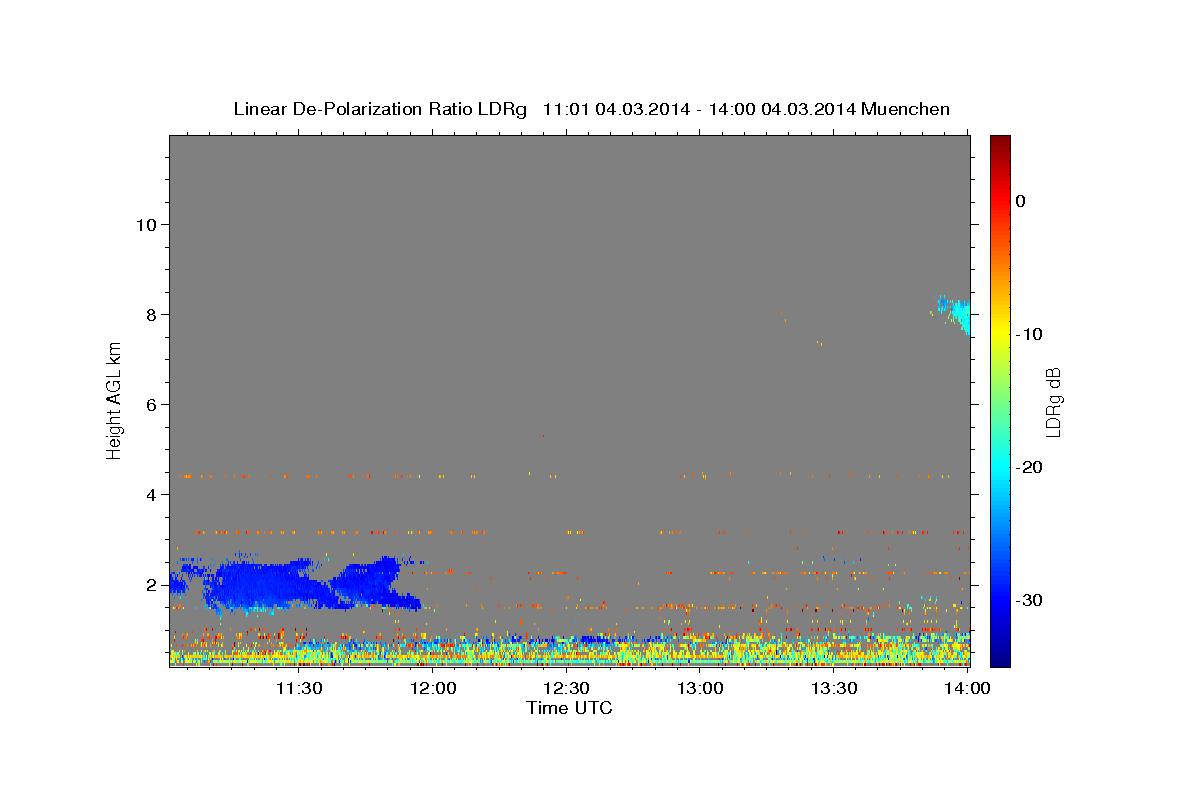Click the '13:30' time axis label
The image size is (1200, 800).
pos(833,688)
